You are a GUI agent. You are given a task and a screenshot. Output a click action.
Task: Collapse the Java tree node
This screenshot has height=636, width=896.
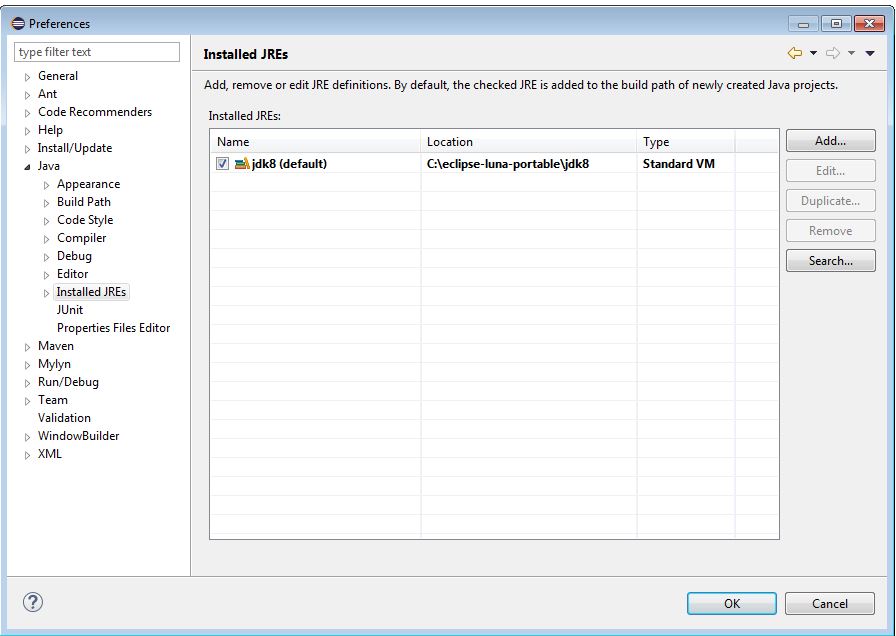(x=28, y=167)
